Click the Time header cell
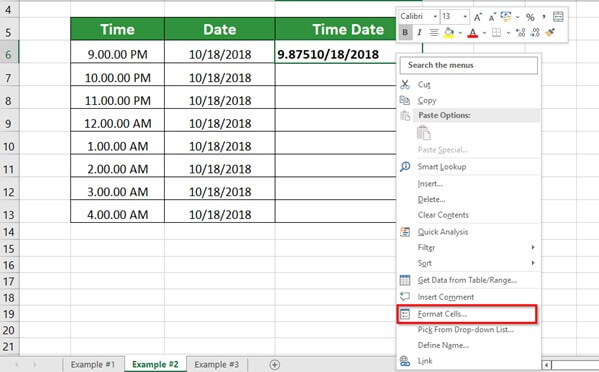 click(x=117, y=29)
